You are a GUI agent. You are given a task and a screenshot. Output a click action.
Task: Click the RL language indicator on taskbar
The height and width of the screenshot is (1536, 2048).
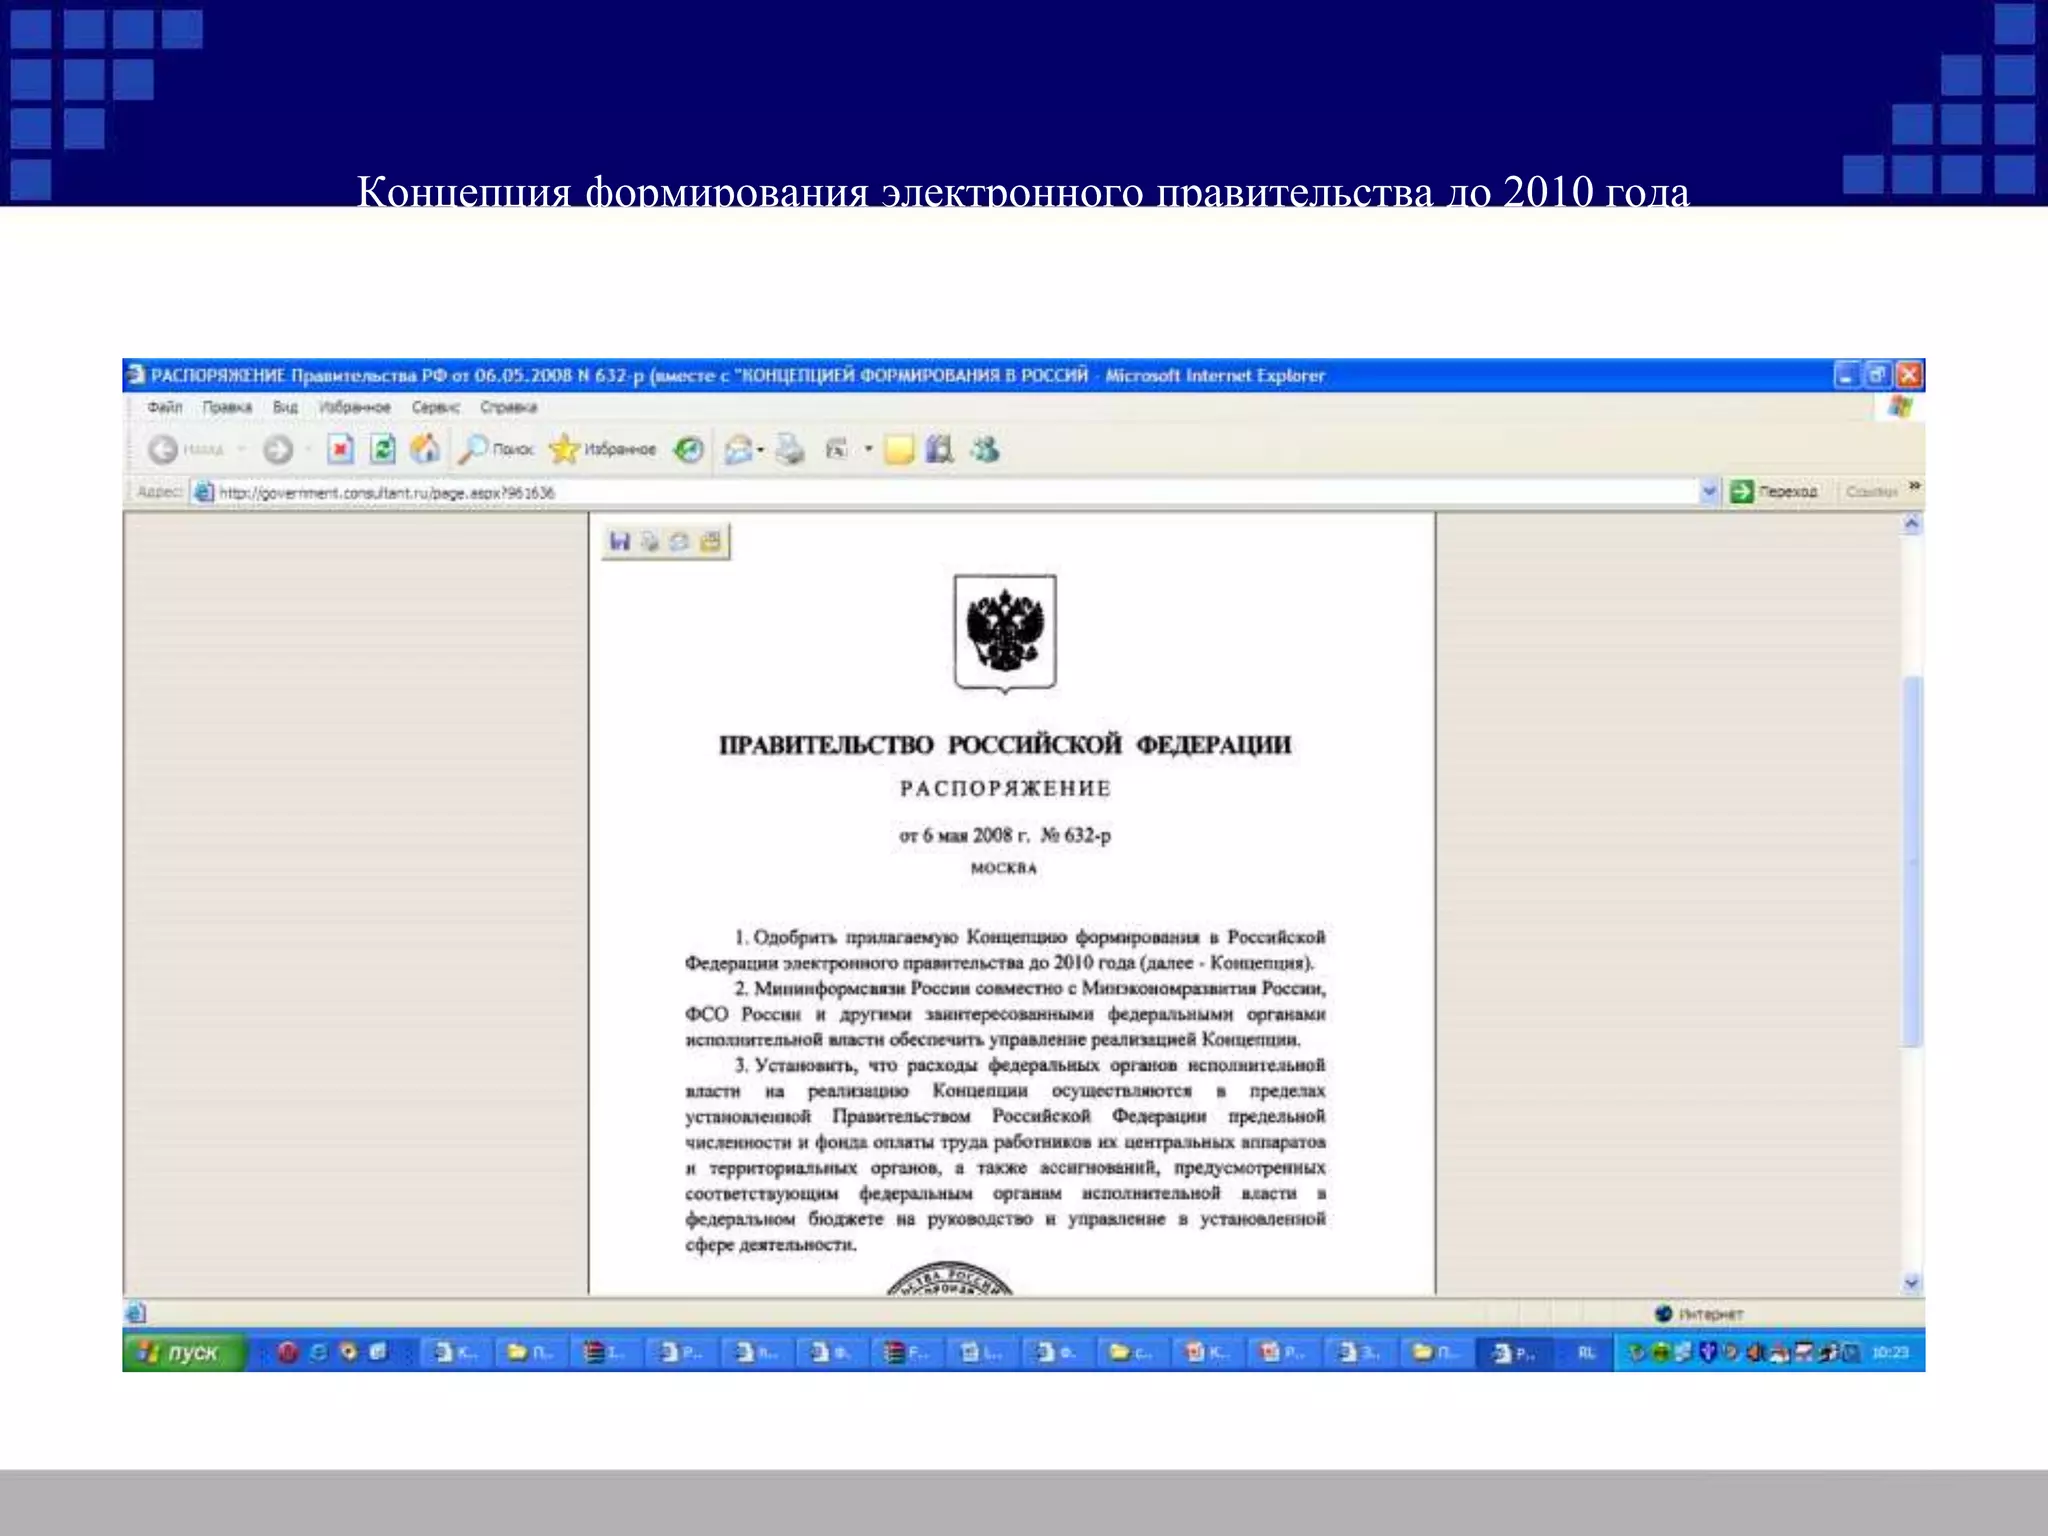click(1586, 1353)
